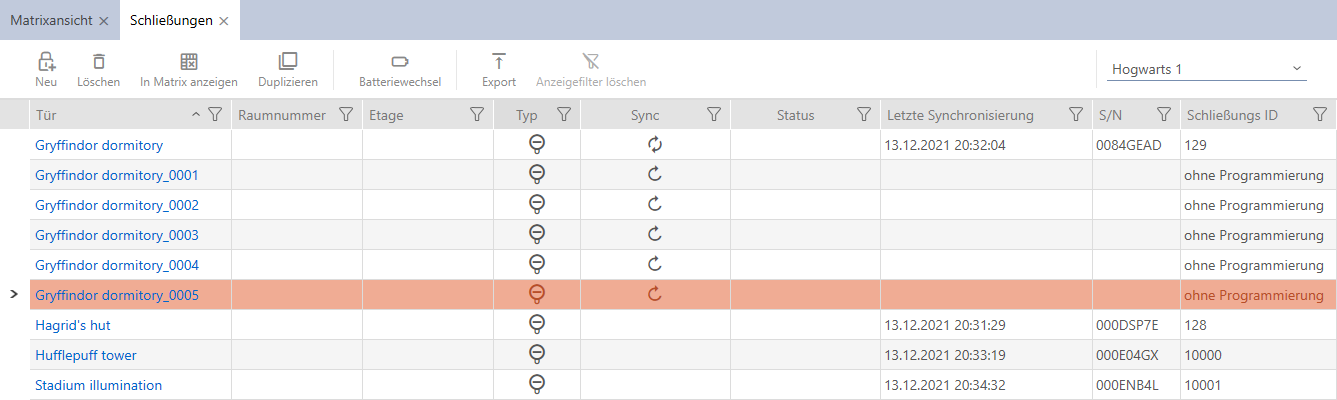This screenshot has height=400, width=1337.
Task: Click the Batteriewechsel battery icon
Action: click(x=400, y=62)
